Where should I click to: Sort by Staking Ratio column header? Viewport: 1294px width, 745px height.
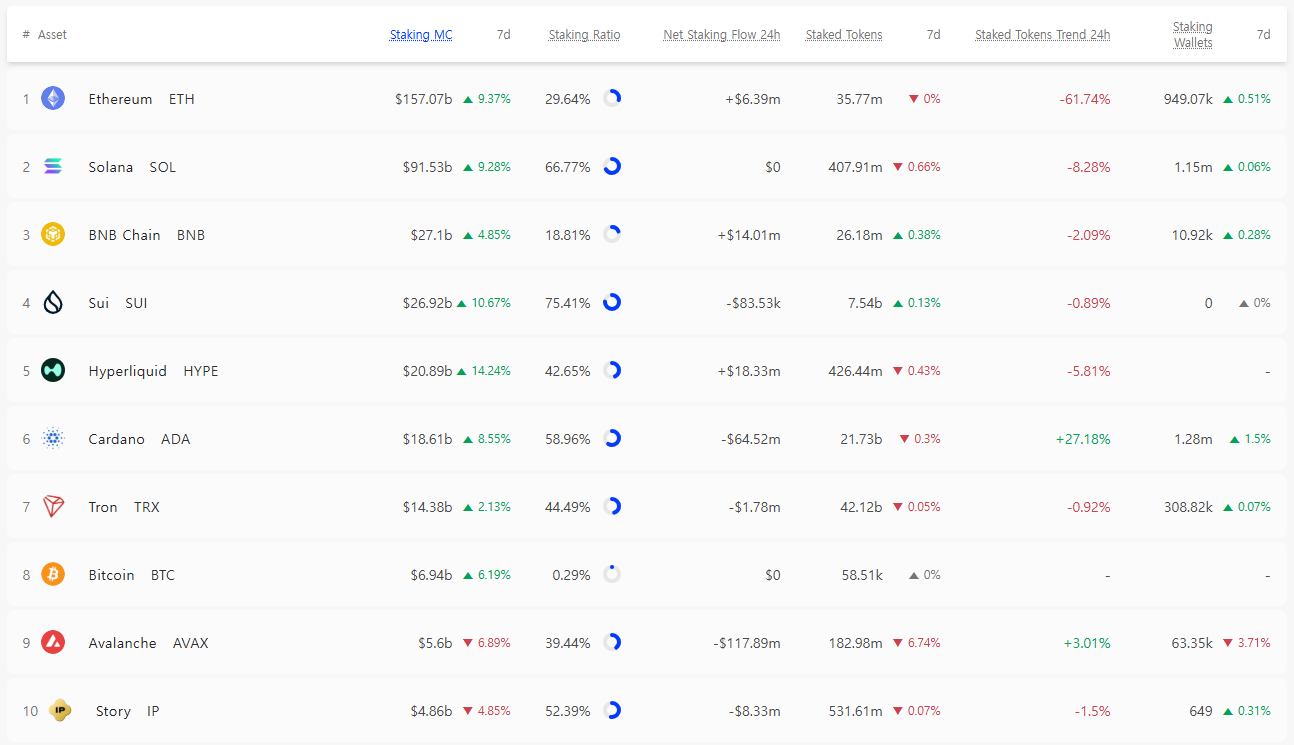(584, 35)
